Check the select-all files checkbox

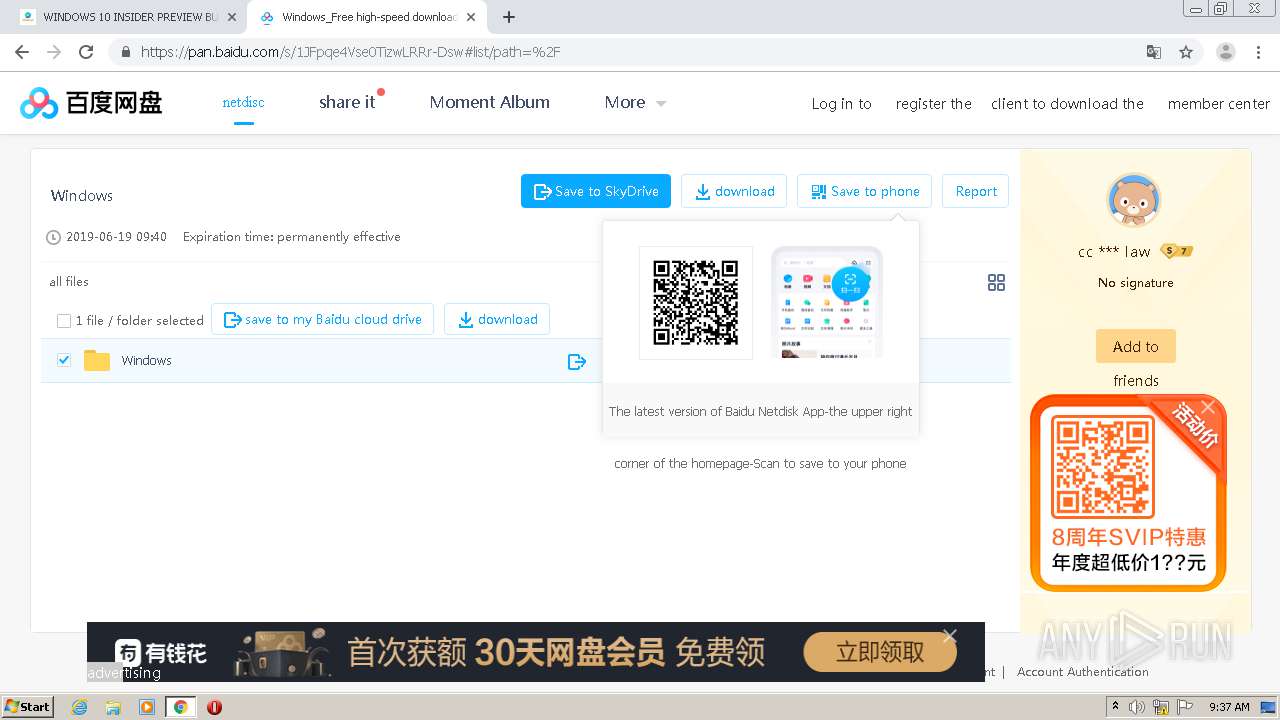[x=64, y=321]
